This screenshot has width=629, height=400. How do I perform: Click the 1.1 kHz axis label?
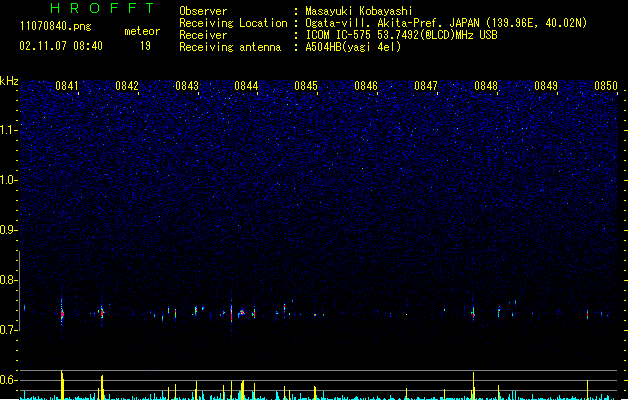[x=8, y=130]
